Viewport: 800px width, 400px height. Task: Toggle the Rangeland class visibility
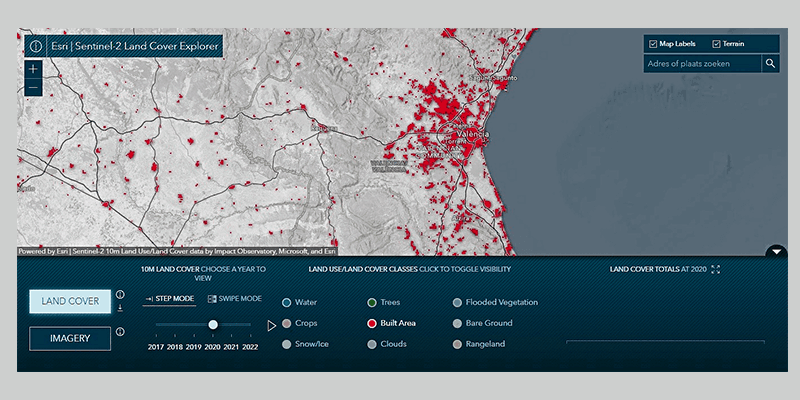479,344
